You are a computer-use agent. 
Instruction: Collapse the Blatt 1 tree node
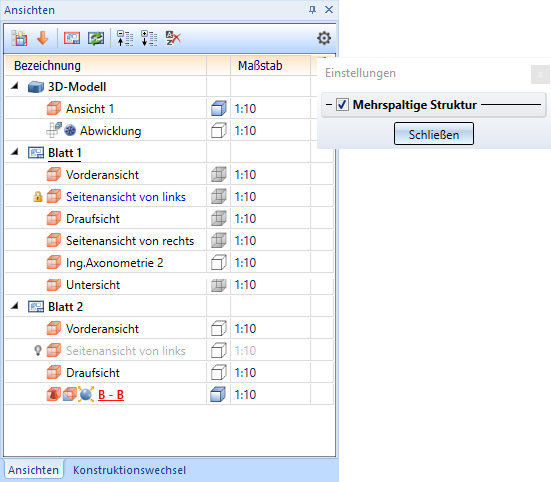coord(14,152)
